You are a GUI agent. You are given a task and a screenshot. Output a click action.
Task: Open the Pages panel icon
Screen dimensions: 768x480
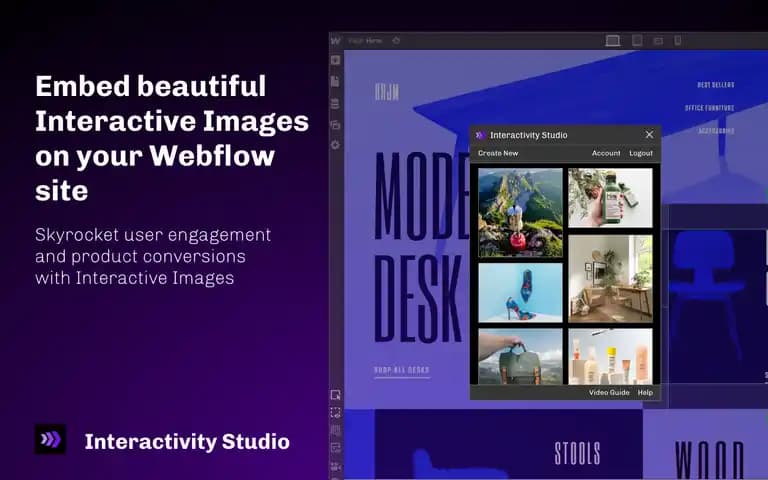(336, 81)
